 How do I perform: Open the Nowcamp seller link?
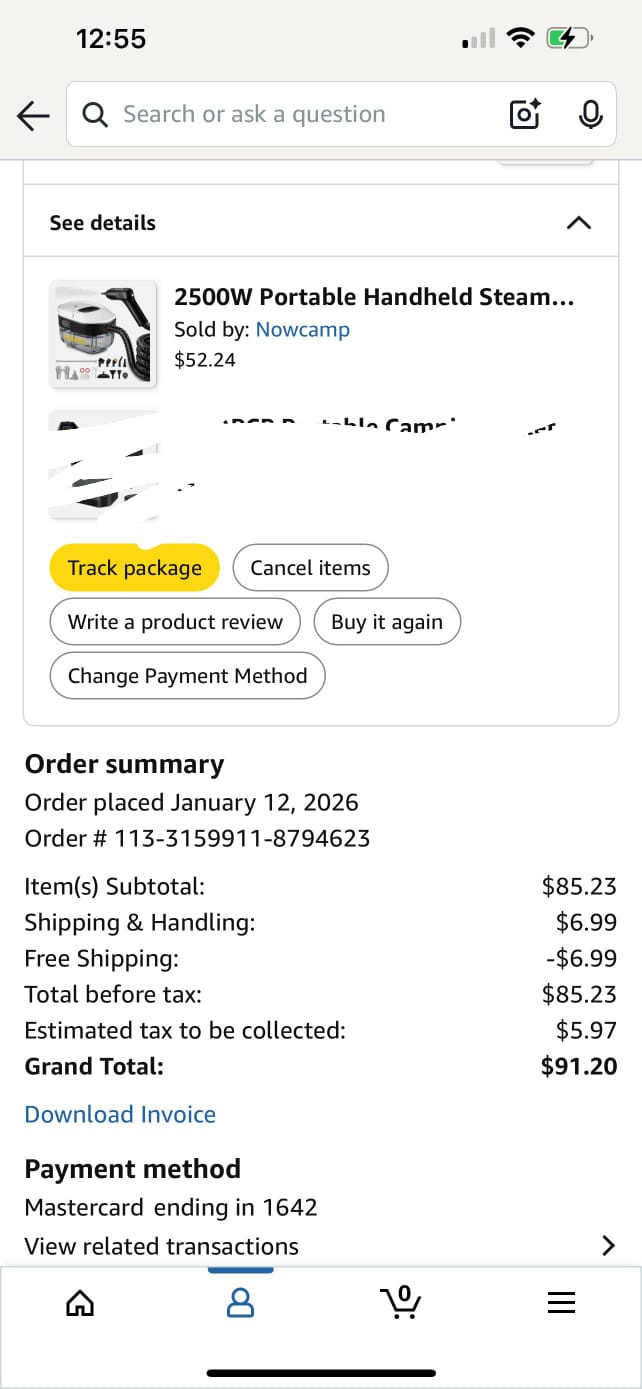(x=302, y=329)
